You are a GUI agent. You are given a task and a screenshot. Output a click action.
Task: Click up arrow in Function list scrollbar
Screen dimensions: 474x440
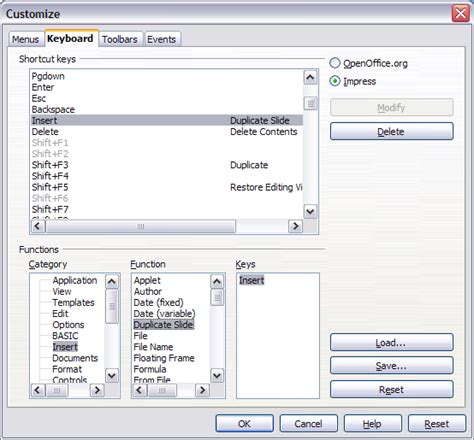217,282
